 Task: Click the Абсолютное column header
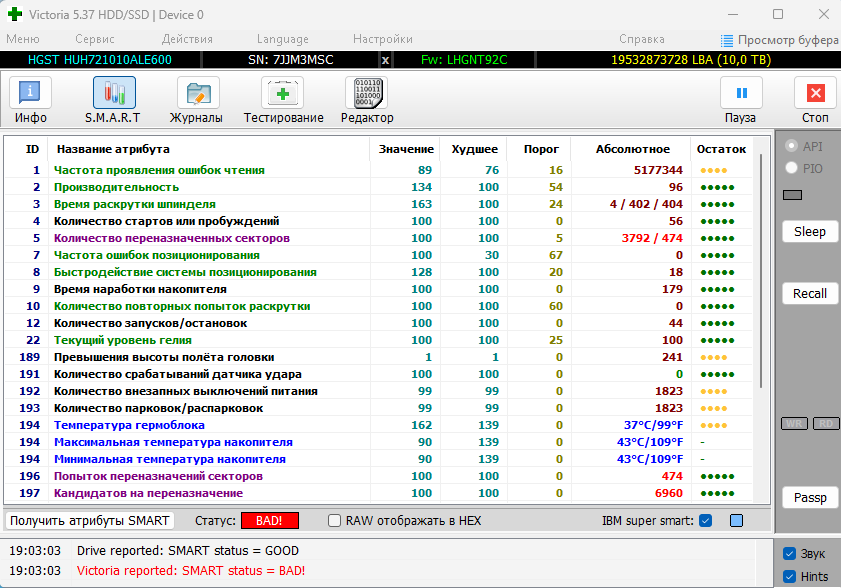pyautogui.click(x=631, y=149)
